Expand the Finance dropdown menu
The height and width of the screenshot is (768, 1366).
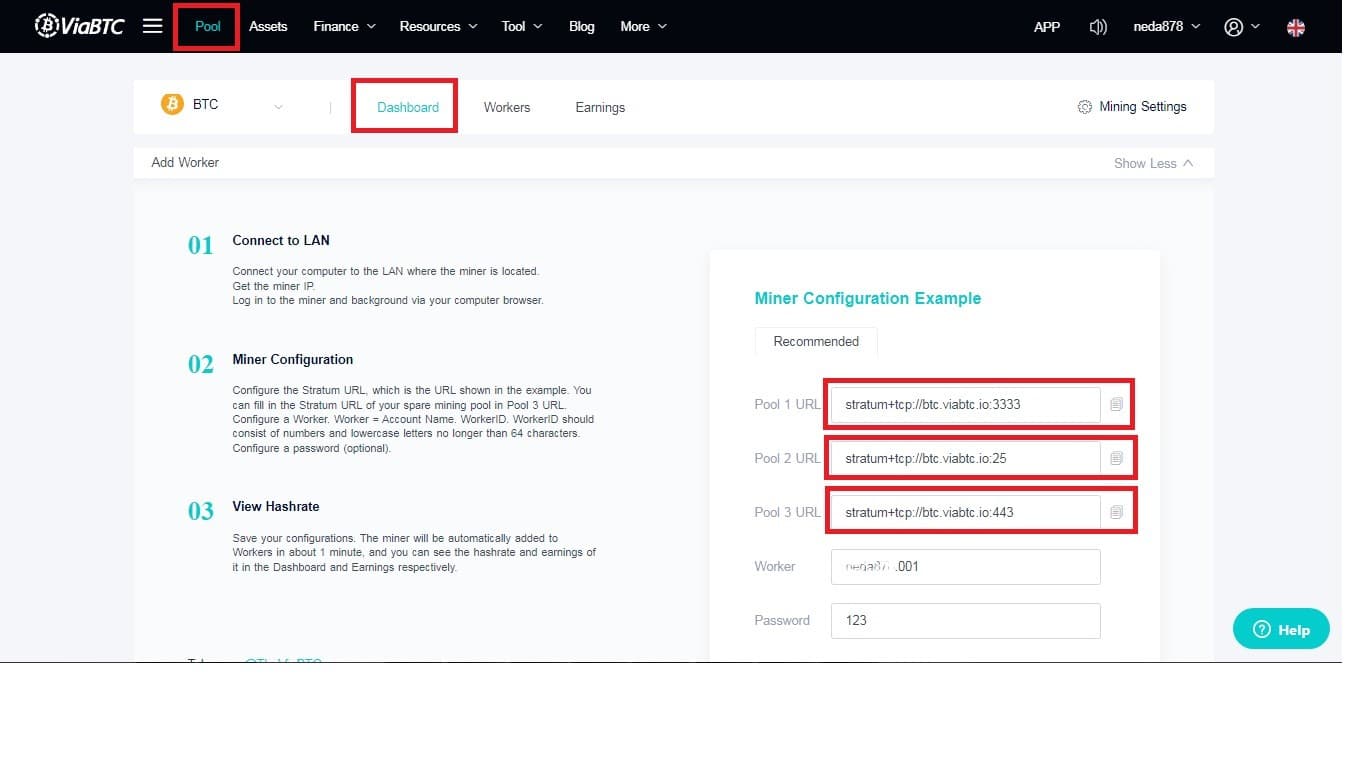pos(345,26)
